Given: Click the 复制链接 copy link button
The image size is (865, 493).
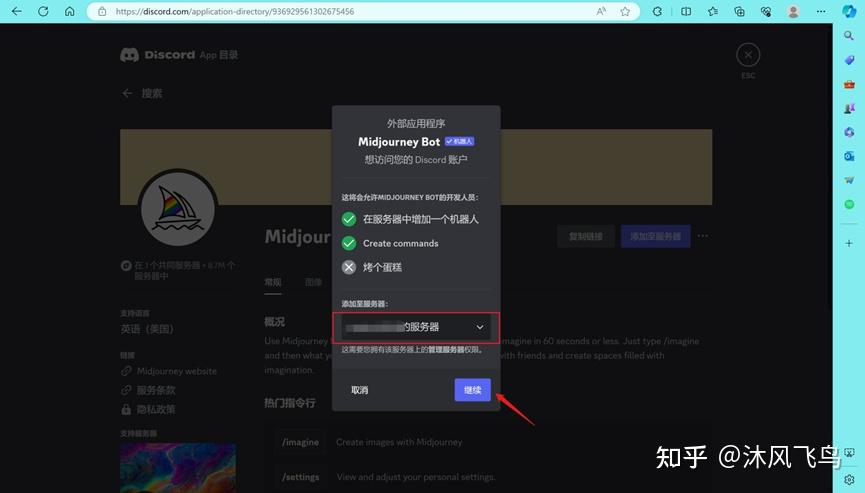Looking at the screenshot, I should coord(585,236).
